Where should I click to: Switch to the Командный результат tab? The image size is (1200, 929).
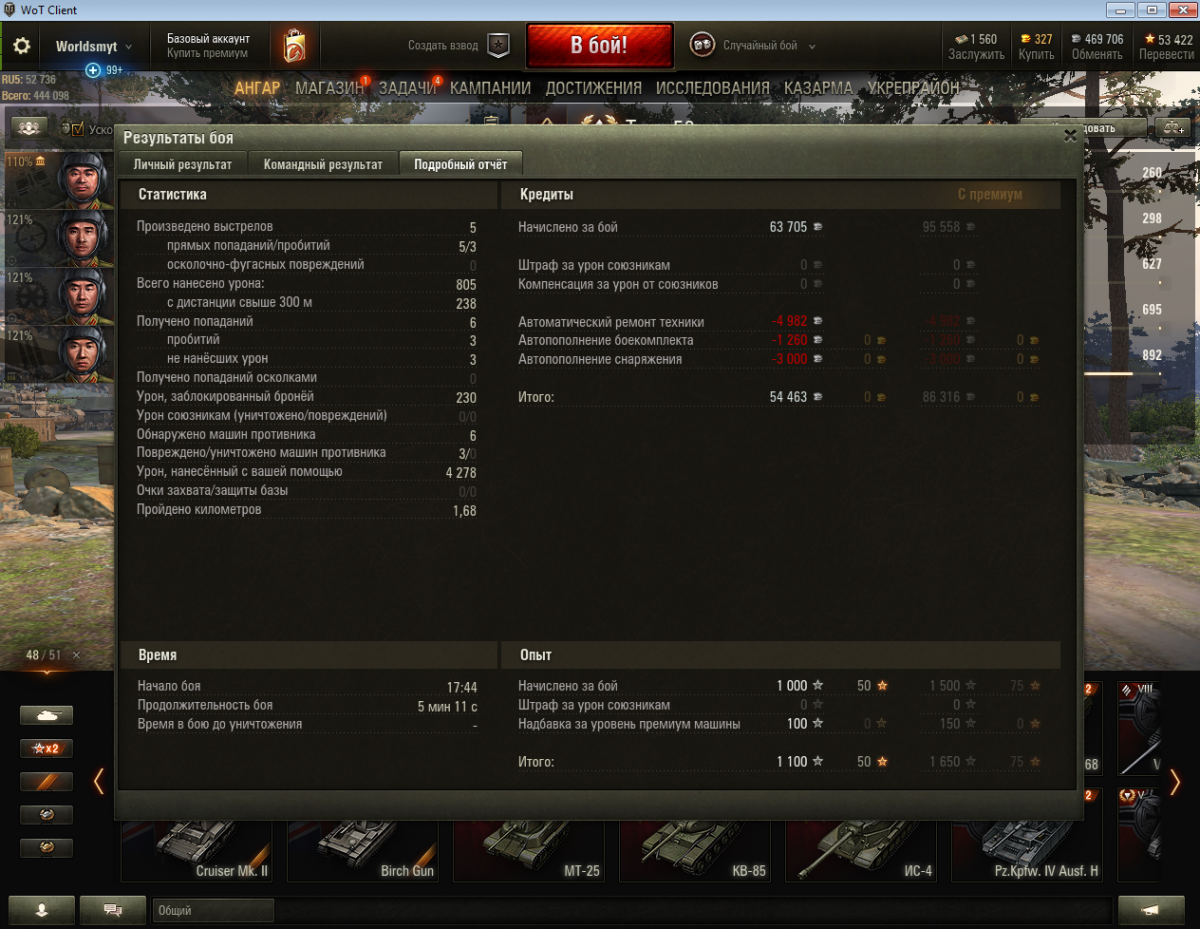323,164
